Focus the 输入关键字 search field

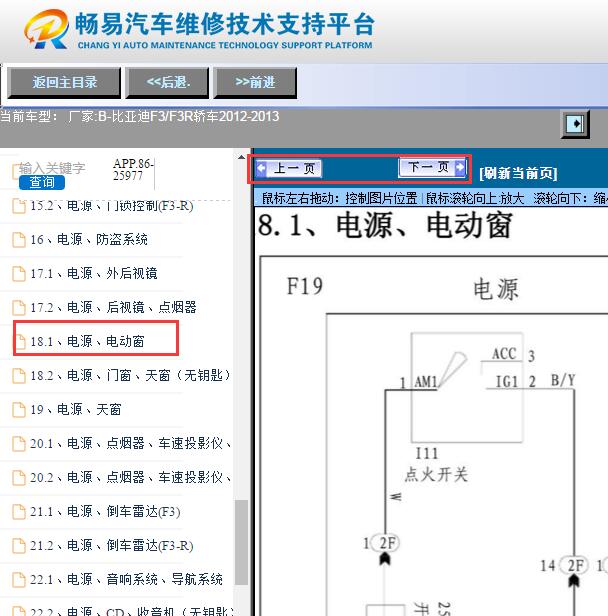coord(52,168)
